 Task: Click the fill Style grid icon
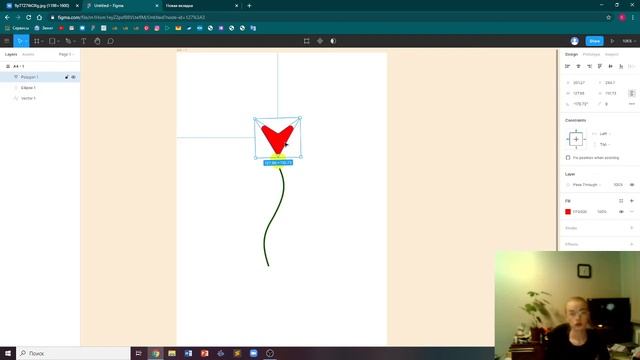click(x=621, y=201)
